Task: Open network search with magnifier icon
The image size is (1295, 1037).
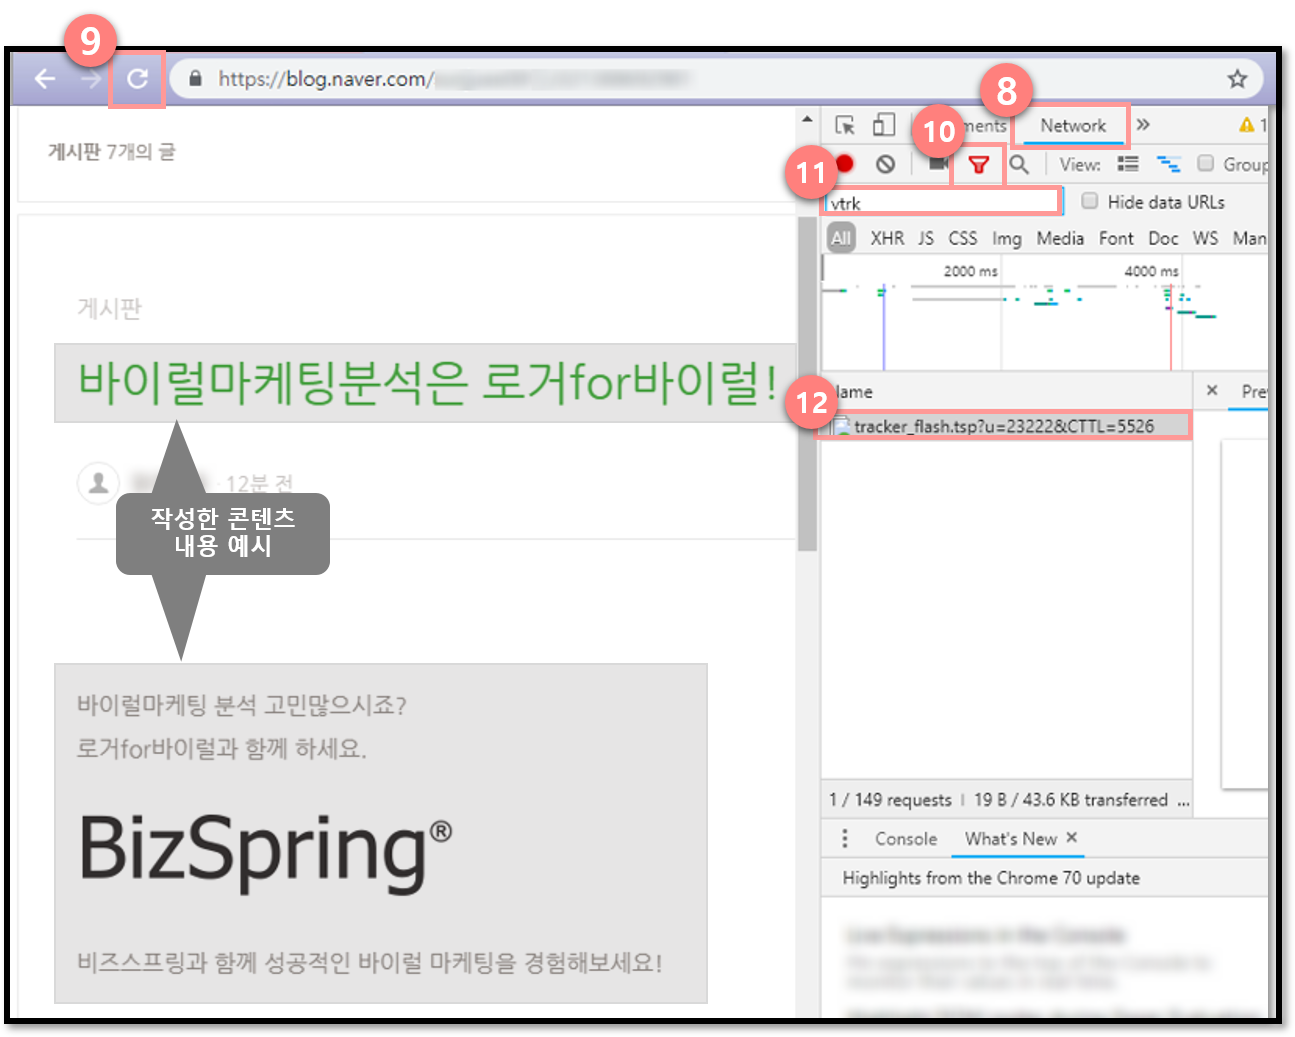Action: tap(1019, 164)
